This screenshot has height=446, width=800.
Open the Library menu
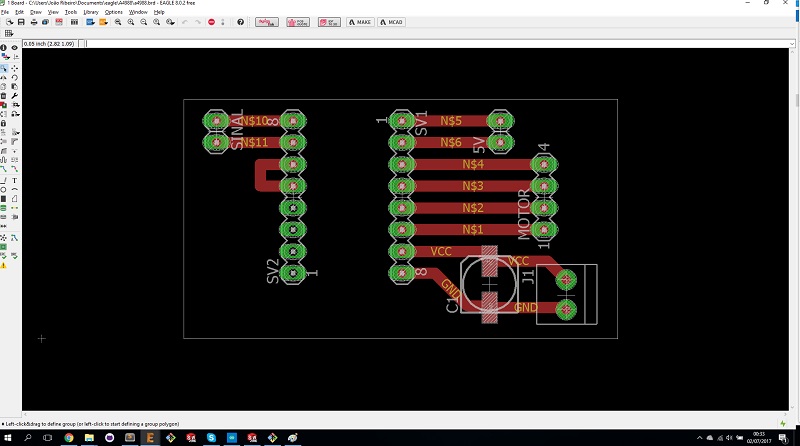(91, 12)
